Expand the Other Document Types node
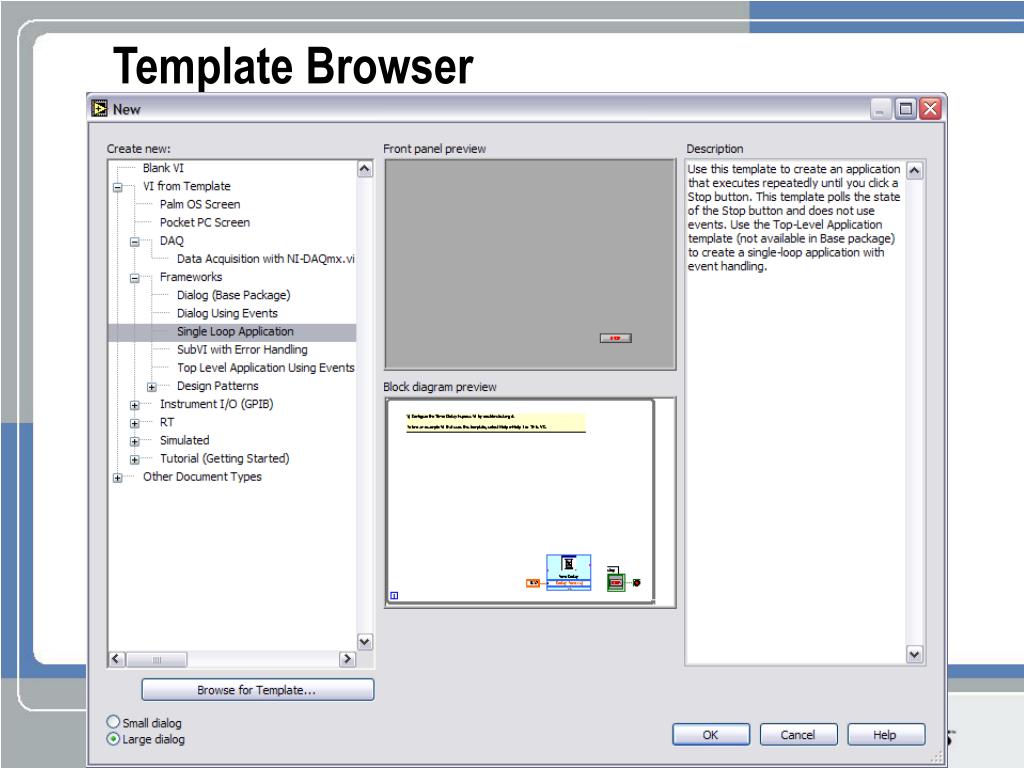Image resolution: width=1024 pixels, height=768 pixels. (118, 478)
